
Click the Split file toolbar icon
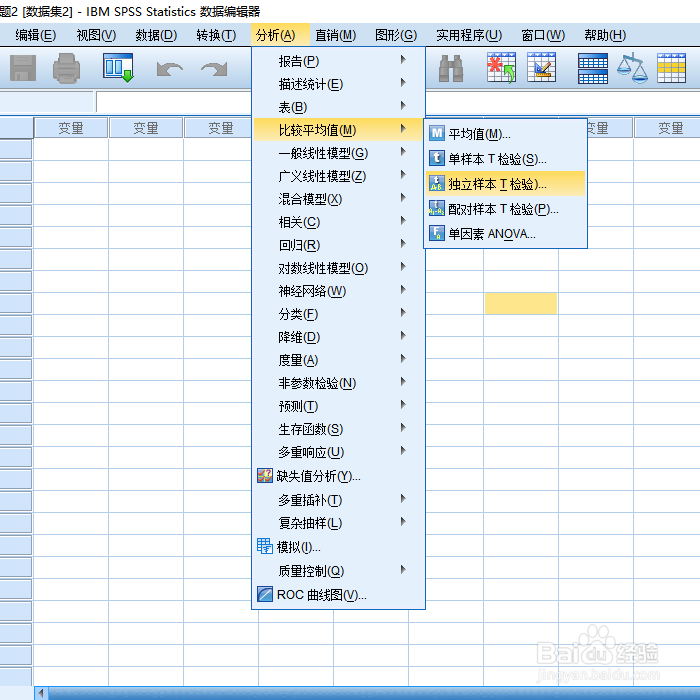(x=593, y=68)
